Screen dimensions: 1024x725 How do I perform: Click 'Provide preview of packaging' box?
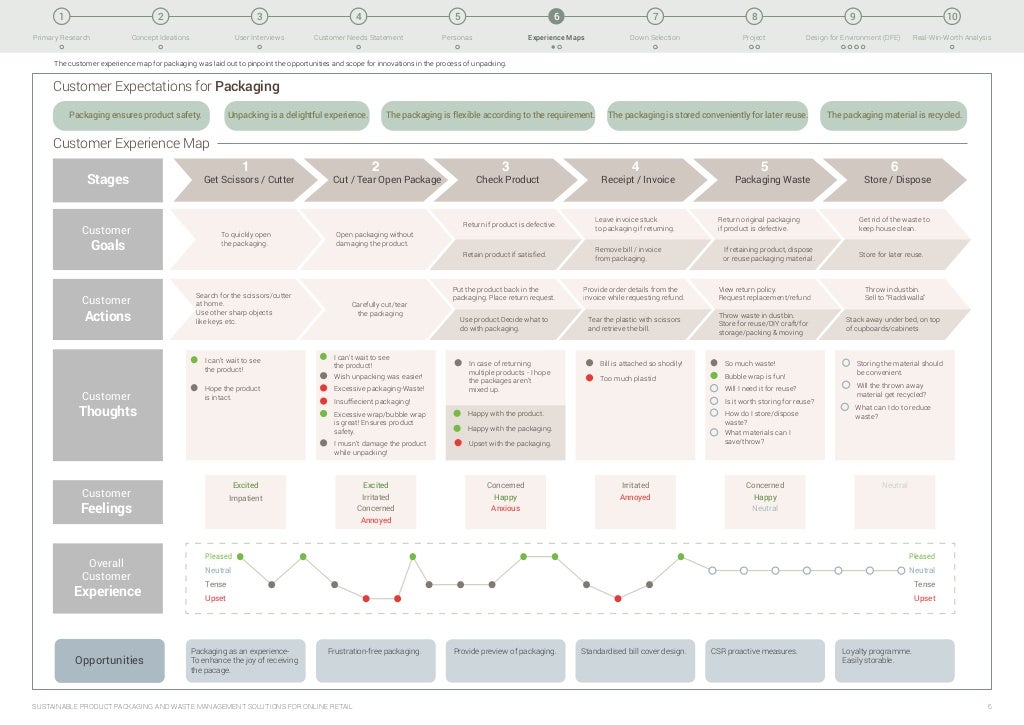[x=505, y=660]
